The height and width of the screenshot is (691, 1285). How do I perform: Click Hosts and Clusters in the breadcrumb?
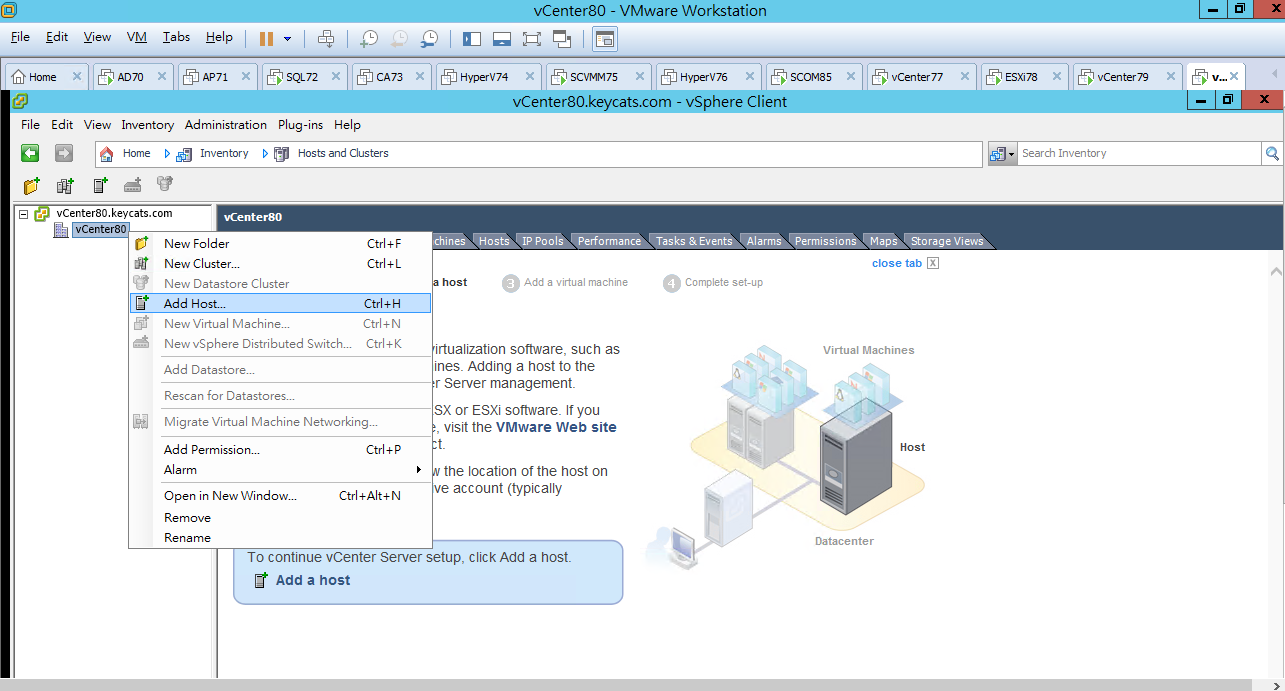click(x=343, y=153)
